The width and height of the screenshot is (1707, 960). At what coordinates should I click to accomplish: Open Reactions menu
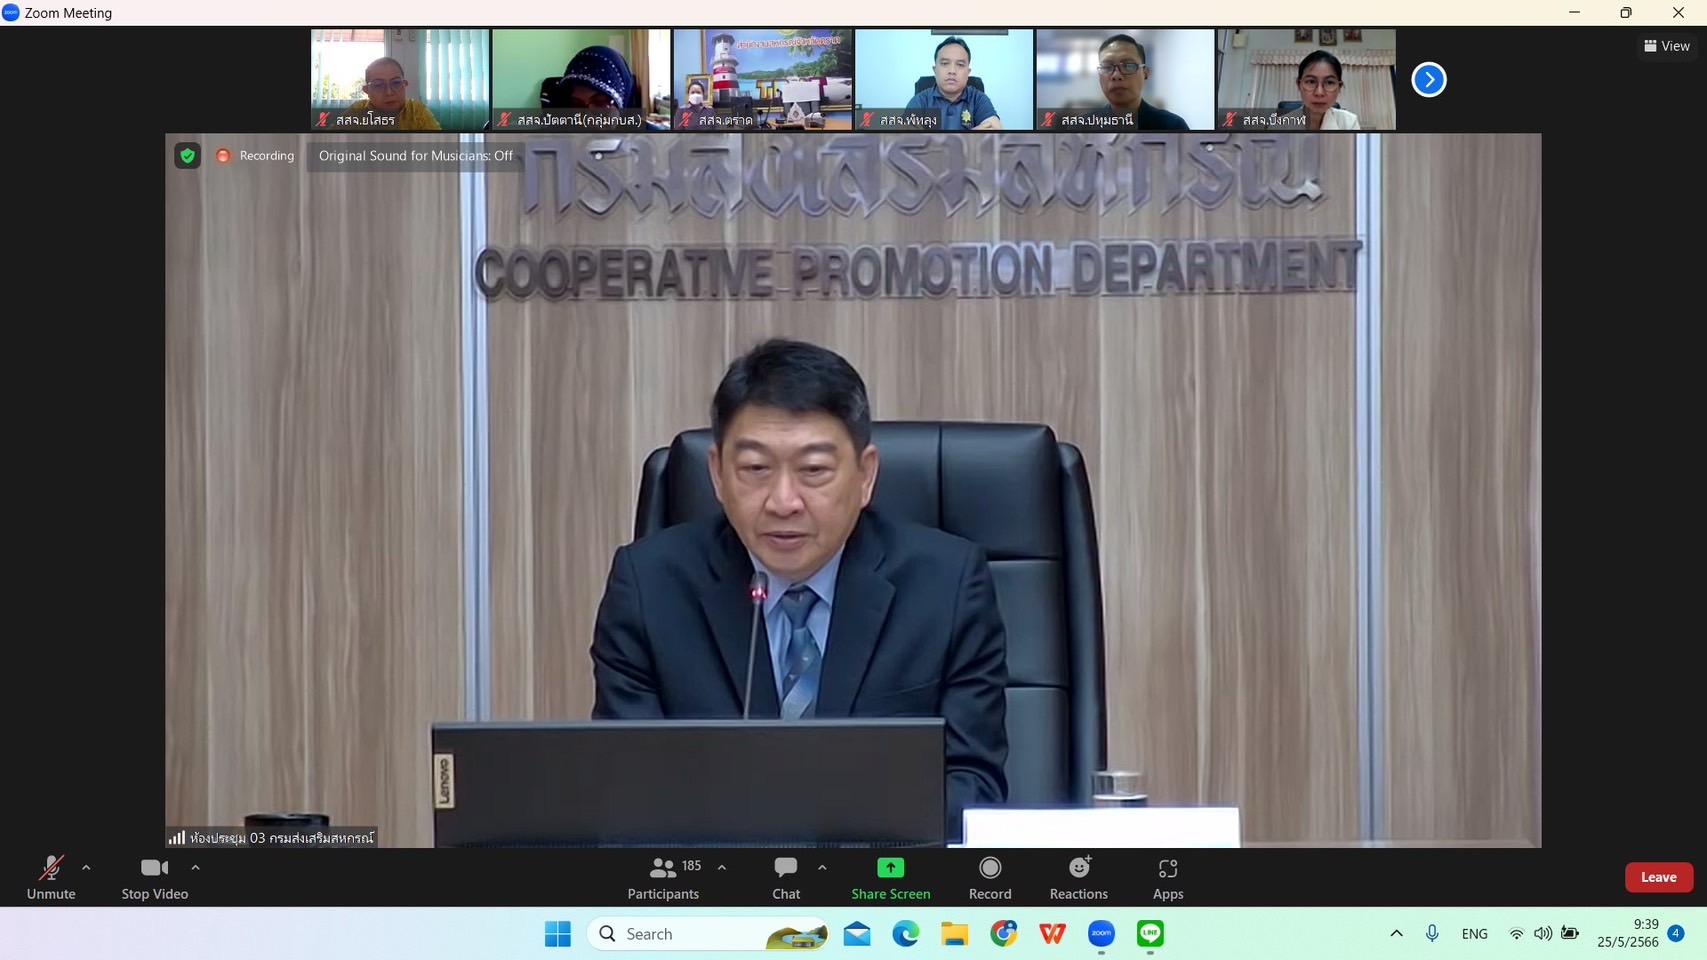[1078, 878]
